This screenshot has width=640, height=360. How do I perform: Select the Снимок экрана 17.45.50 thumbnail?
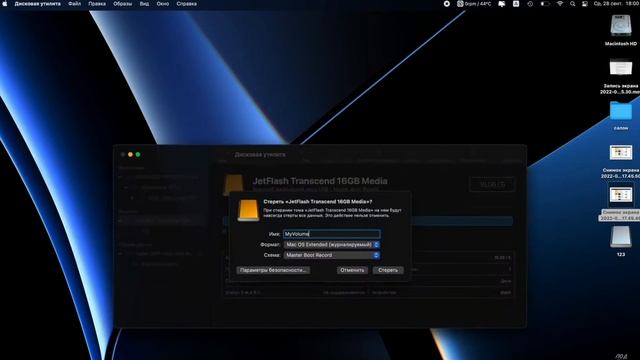coord(621,153)
